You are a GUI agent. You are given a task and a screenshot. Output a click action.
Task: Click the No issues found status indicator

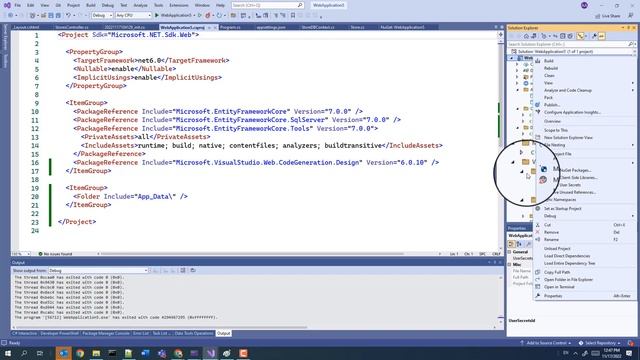coord(55,254)
